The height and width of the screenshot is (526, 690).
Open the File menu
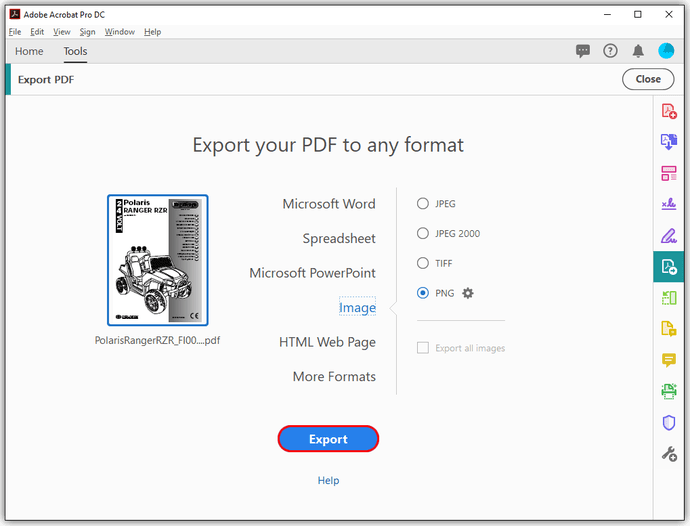pyautogui.click(x=15, y=32)
